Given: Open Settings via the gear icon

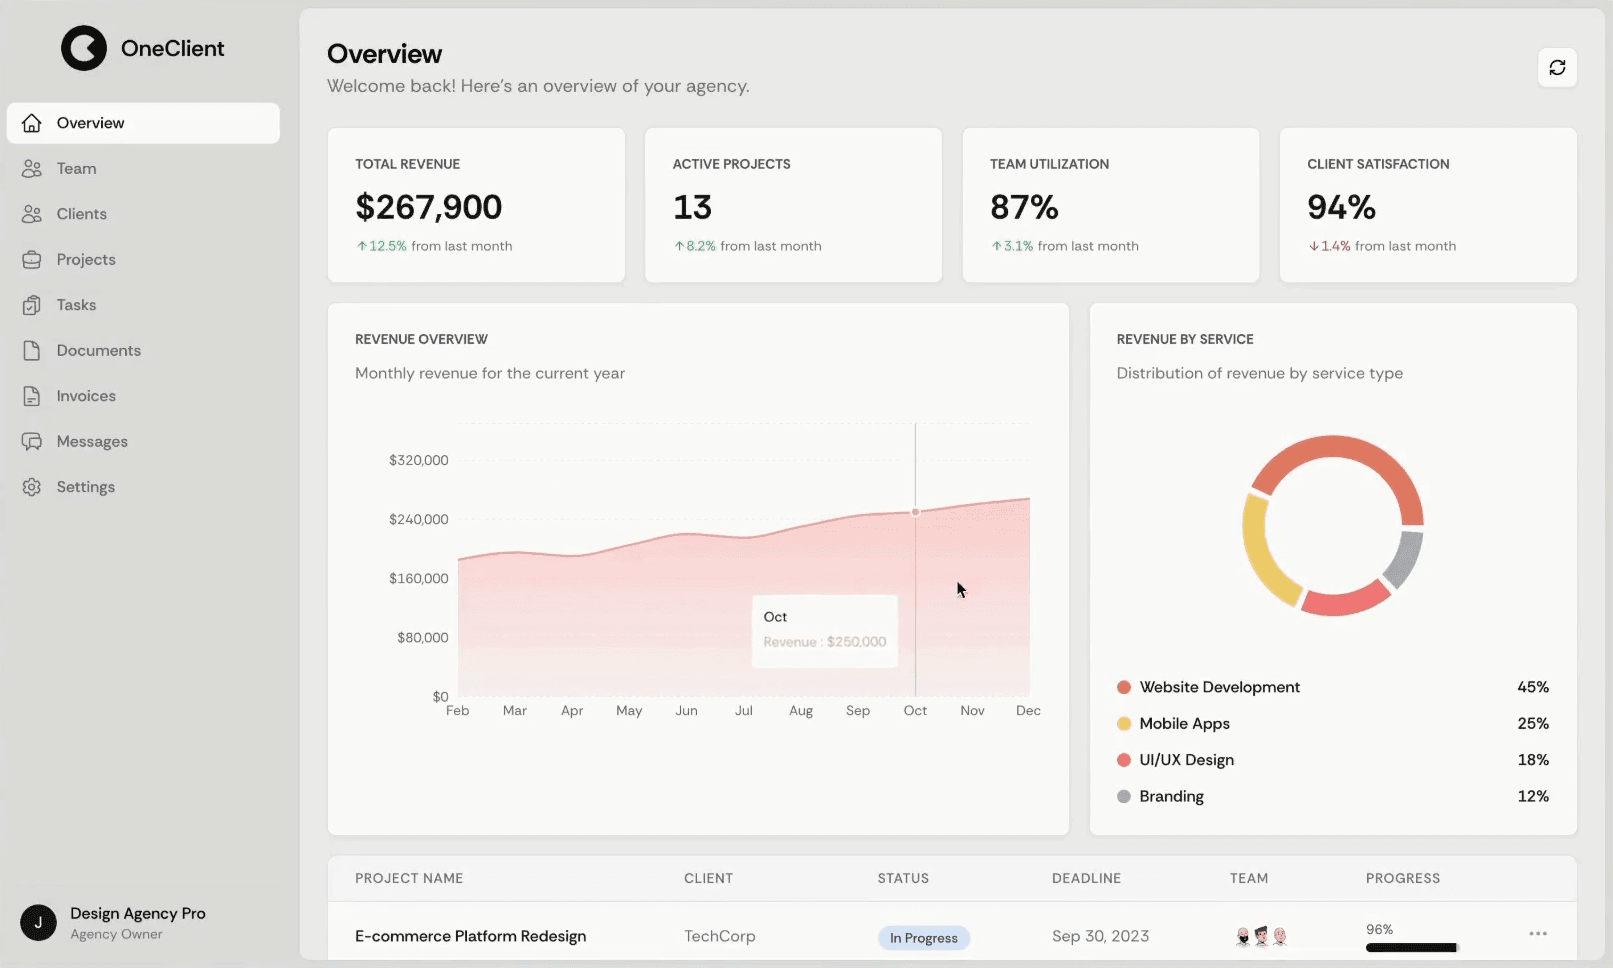Looking at the screenshot, I should coord(33,487).
